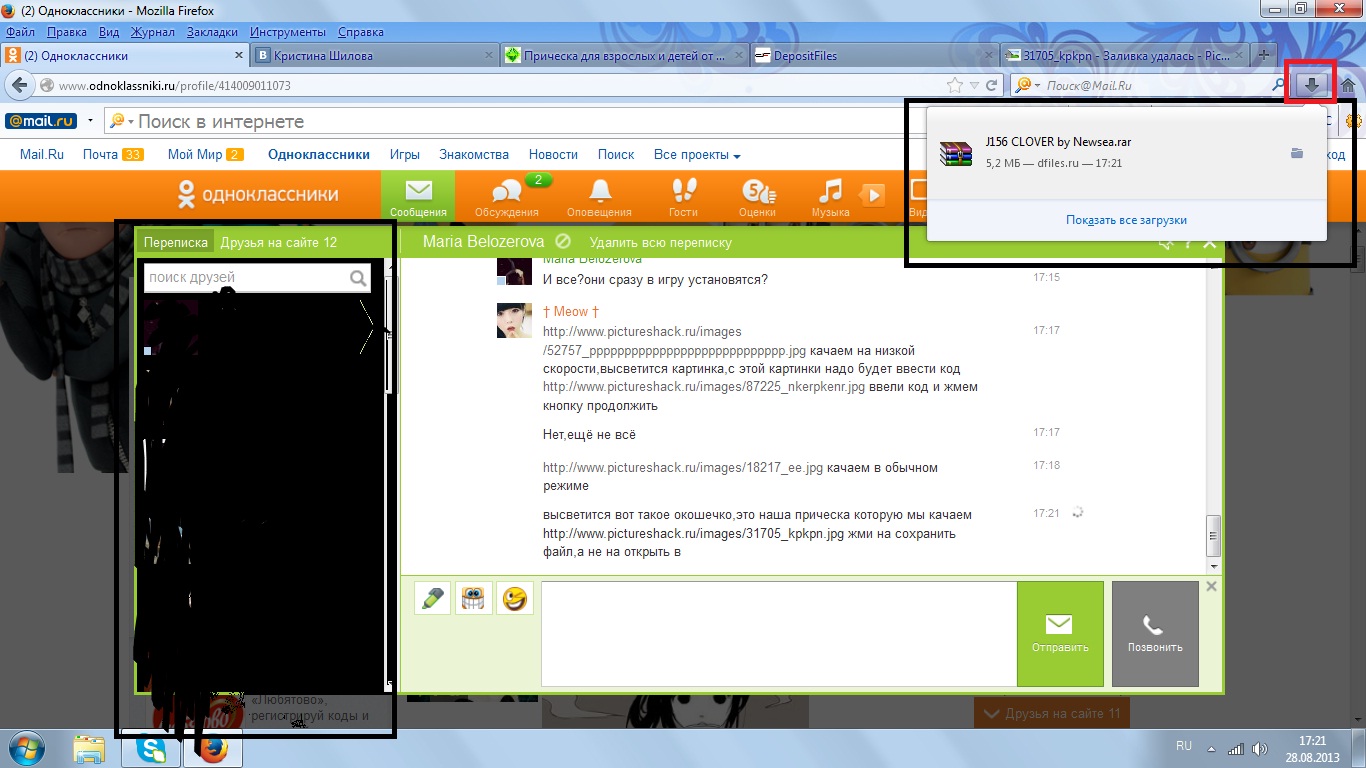Open the Инструменты menu

(288, 32)
